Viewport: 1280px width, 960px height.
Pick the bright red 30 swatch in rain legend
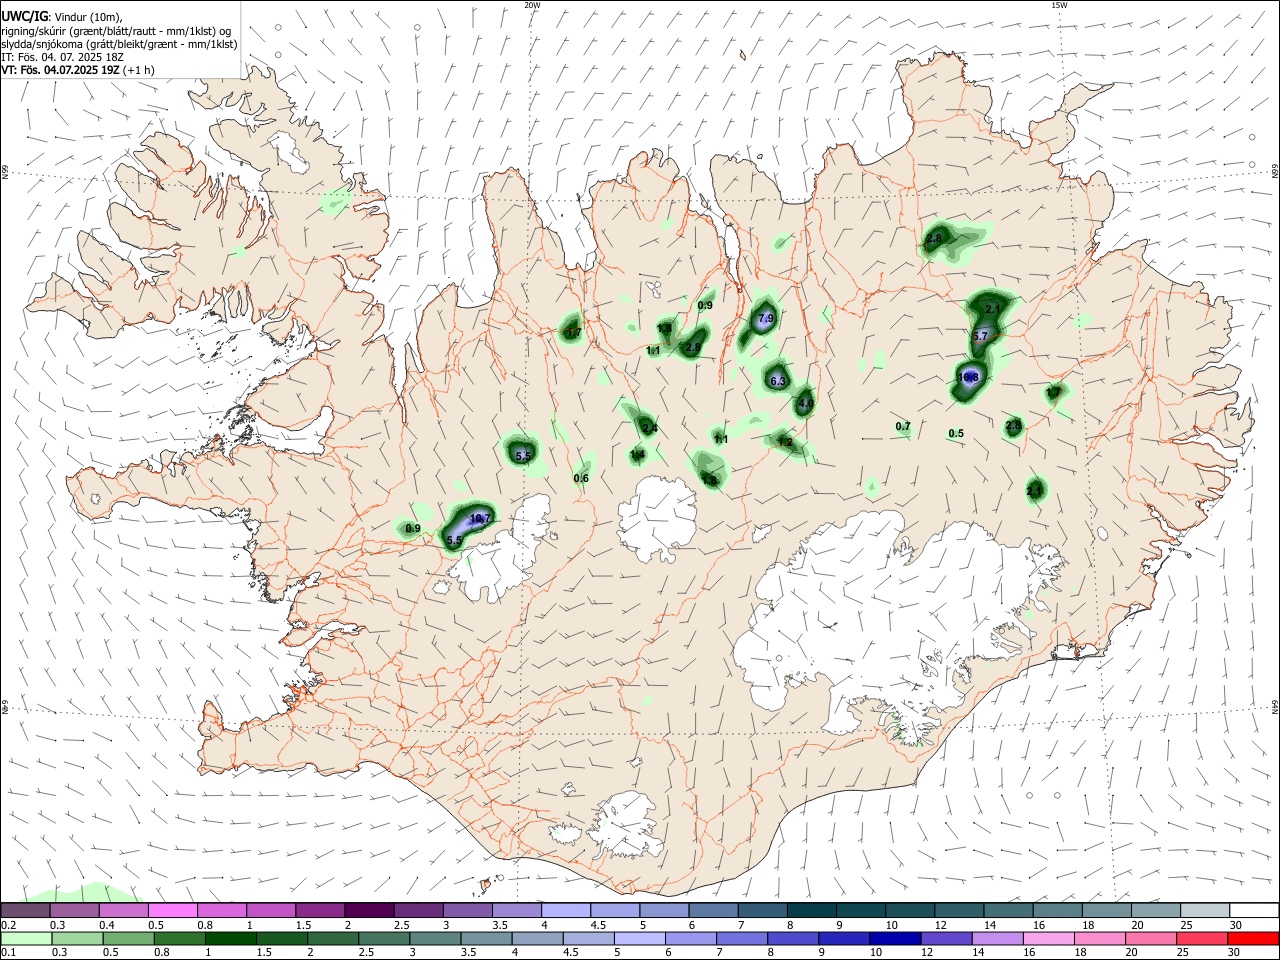(1253, 939)
